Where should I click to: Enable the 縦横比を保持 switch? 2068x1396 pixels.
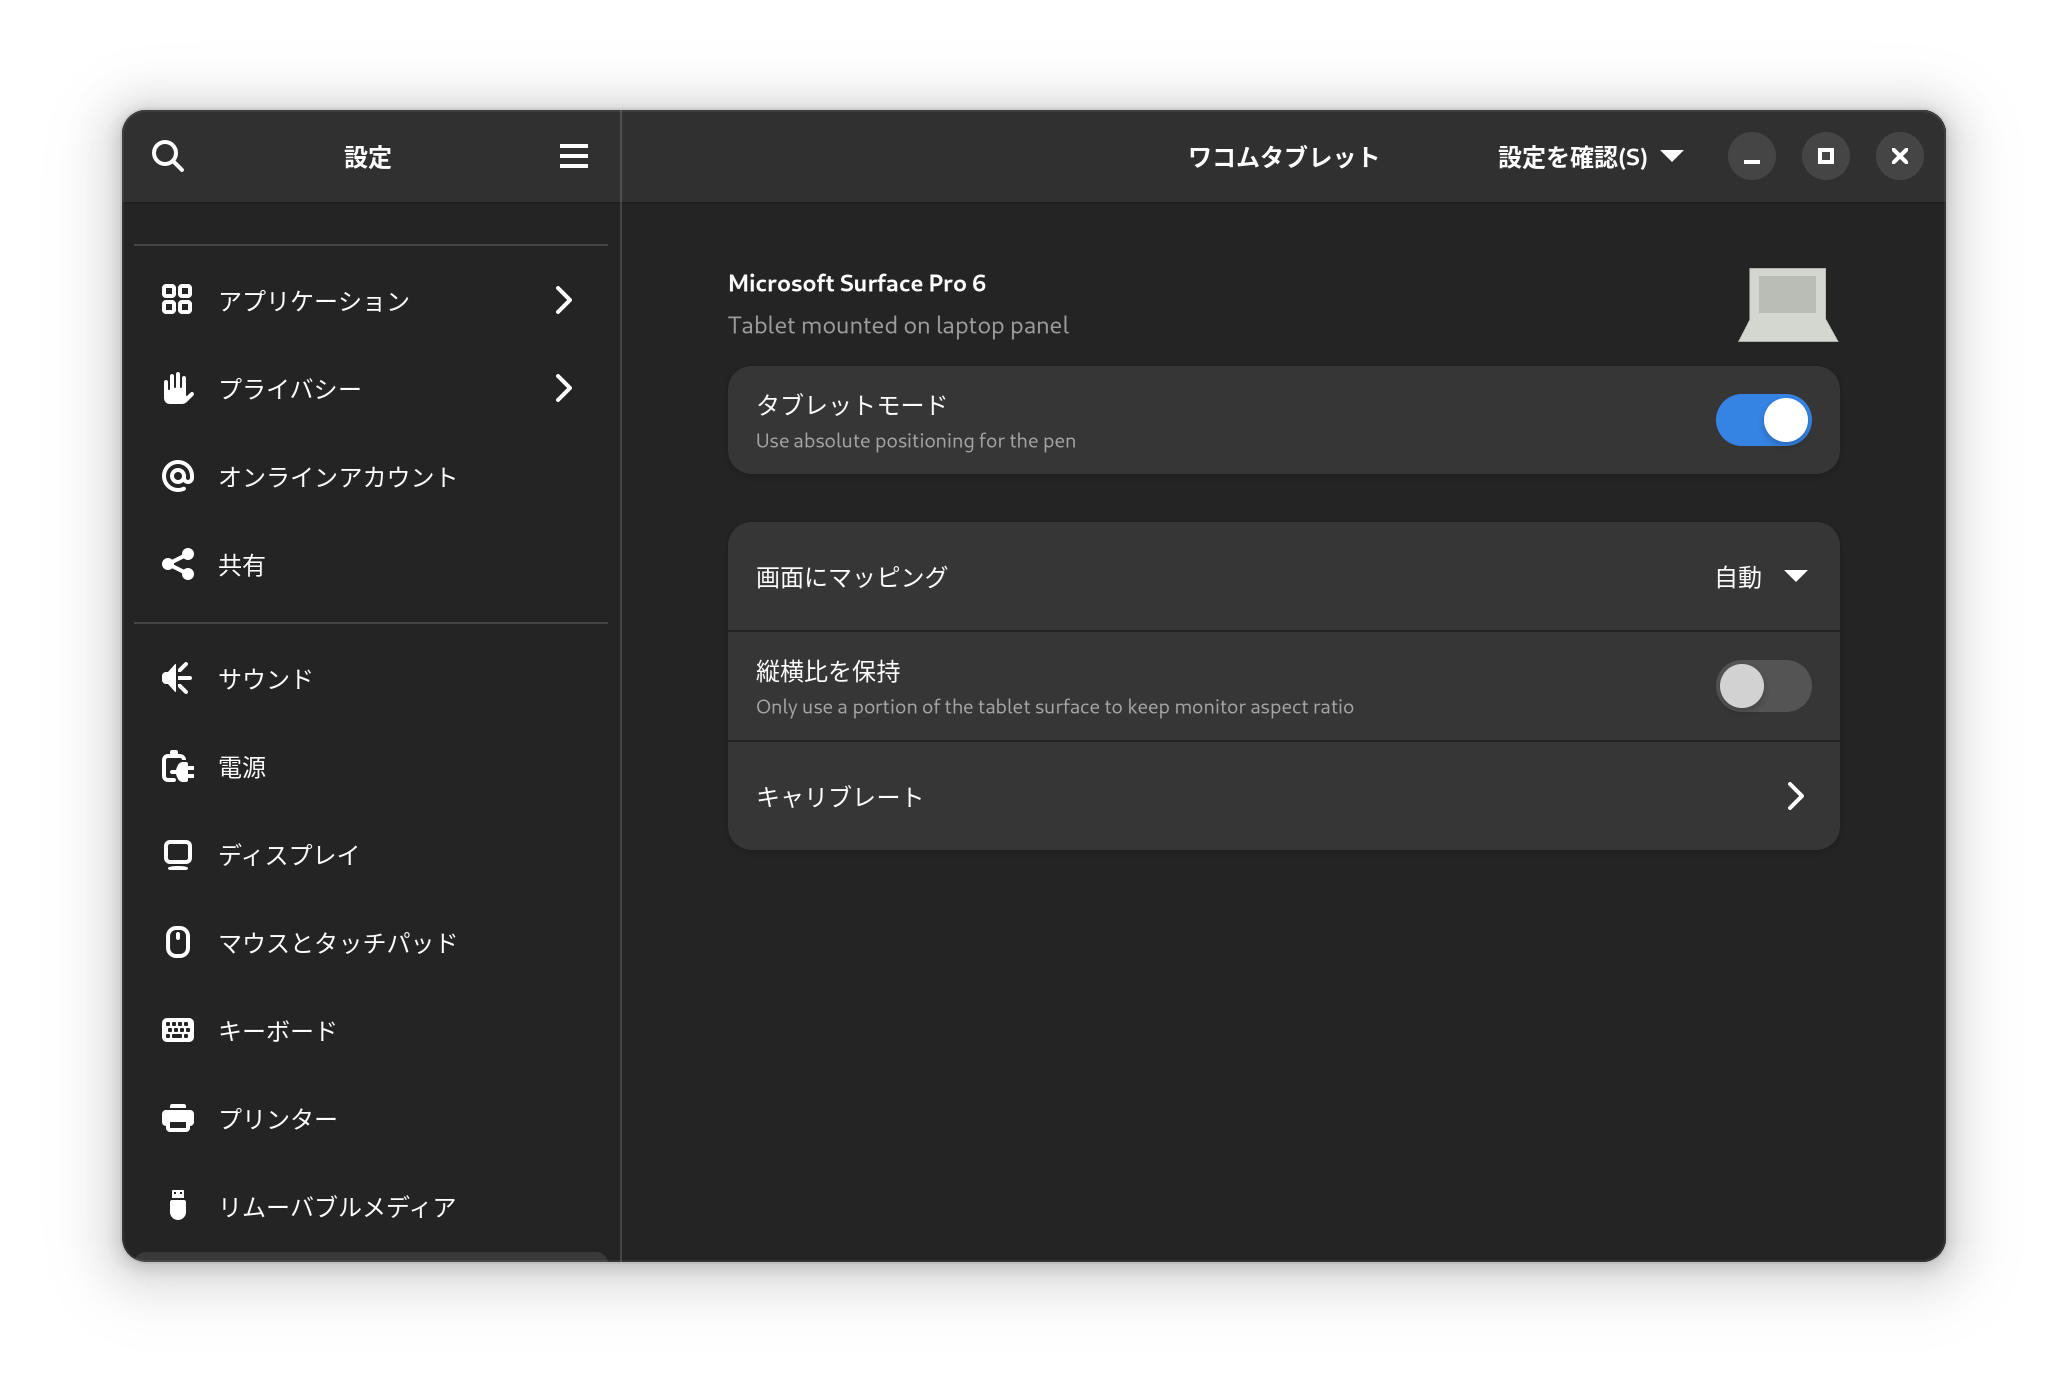click(x=1763, y=686)
